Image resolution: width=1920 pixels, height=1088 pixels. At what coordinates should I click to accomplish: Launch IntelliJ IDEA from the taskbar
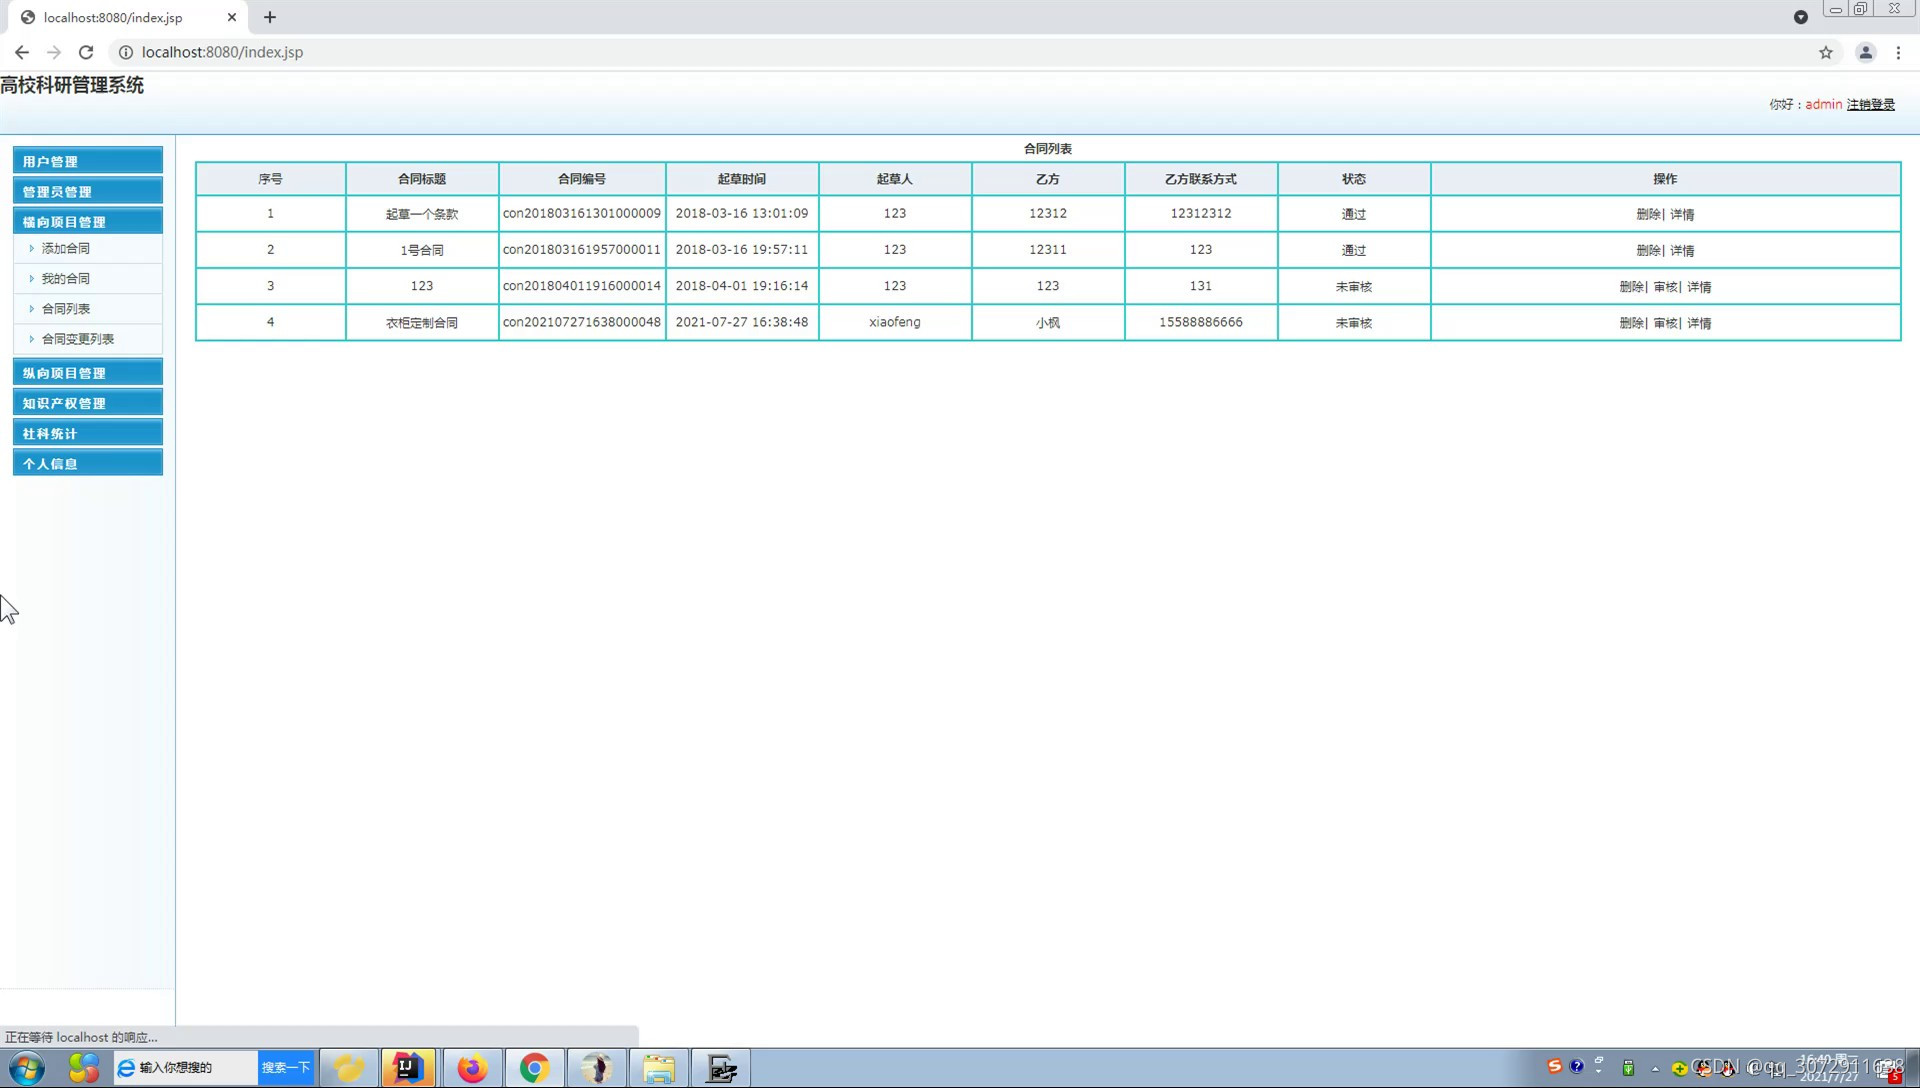[x=408, y=1068]
